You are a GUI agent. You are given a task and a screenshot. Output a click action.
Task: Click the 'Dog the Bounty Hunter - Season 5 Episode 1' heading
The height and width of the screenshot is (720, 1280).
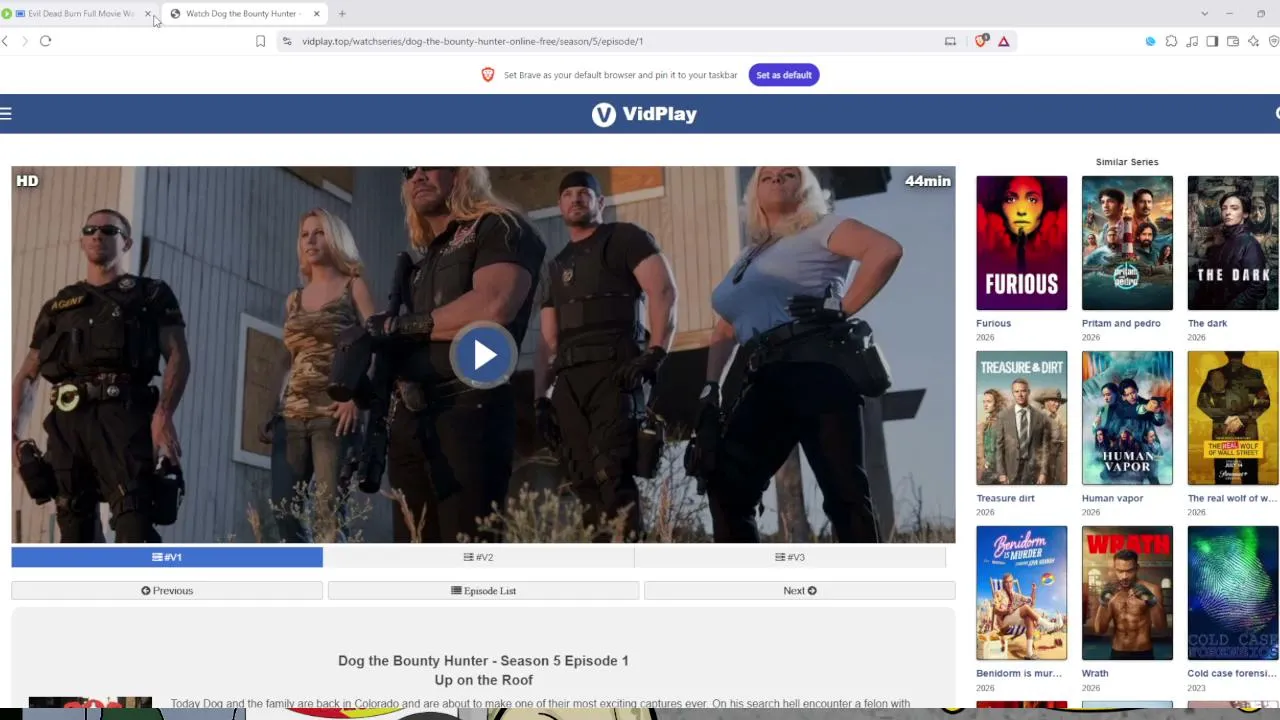click(x=483, y=661)
